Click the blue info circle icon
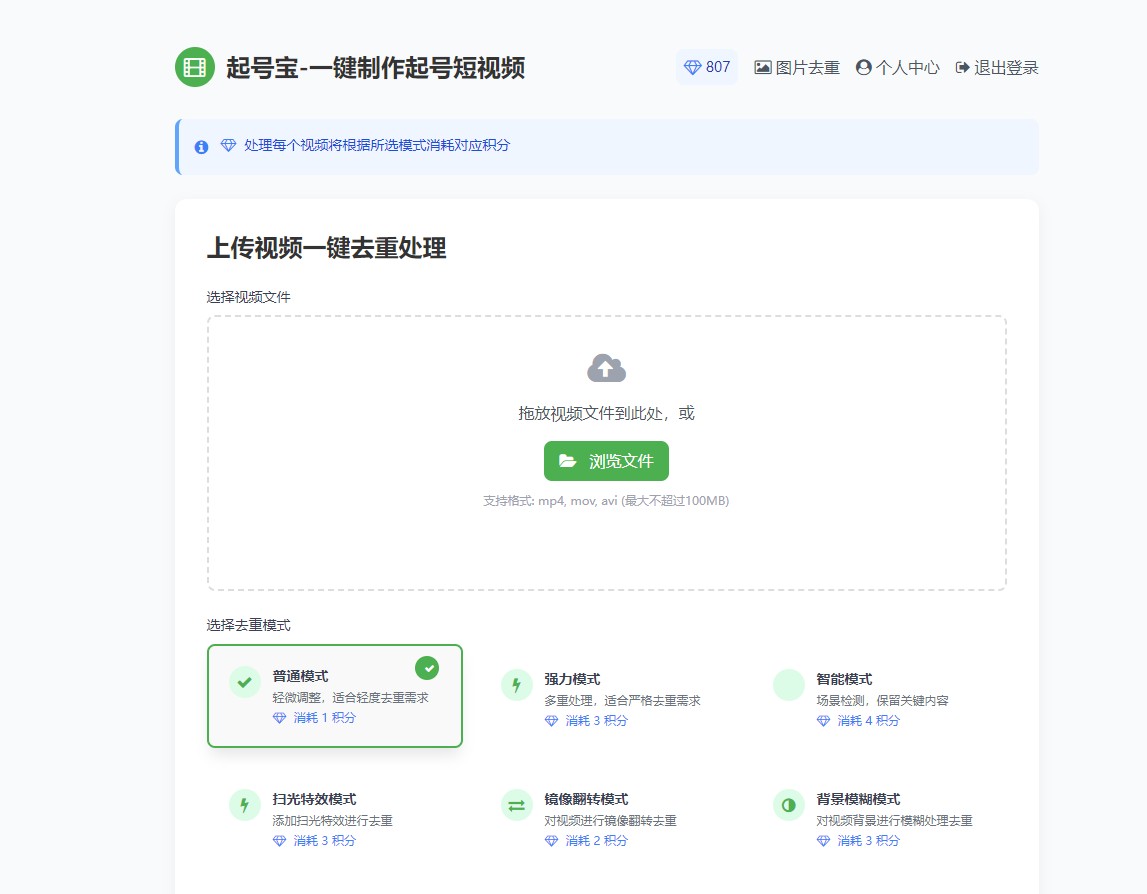Screen dimensions: 1147x894 (201, 147)
